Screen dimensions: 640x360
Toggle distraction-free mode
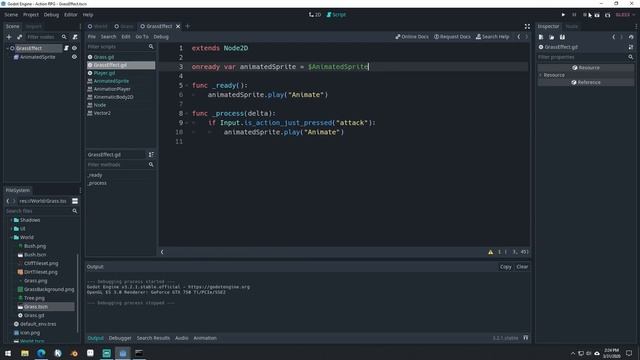(527, 27)
